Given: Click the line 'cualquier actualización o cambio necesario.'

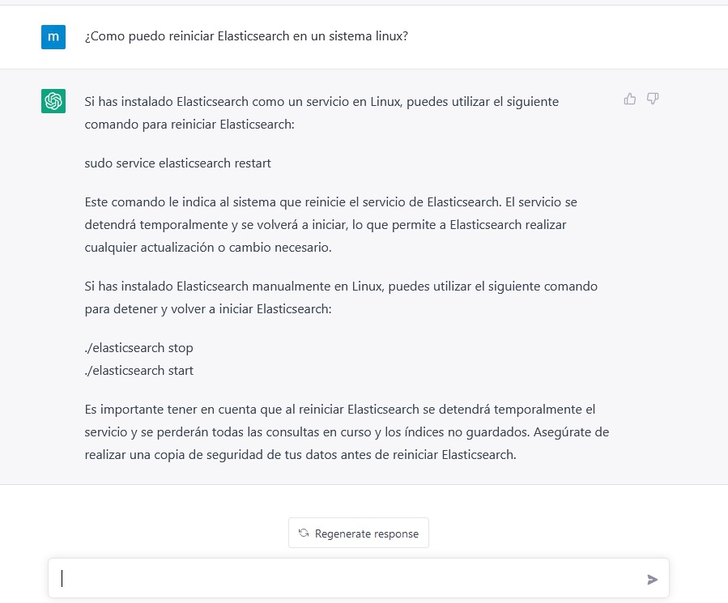Looking at the screenshot, I should [x=208, y=247].
